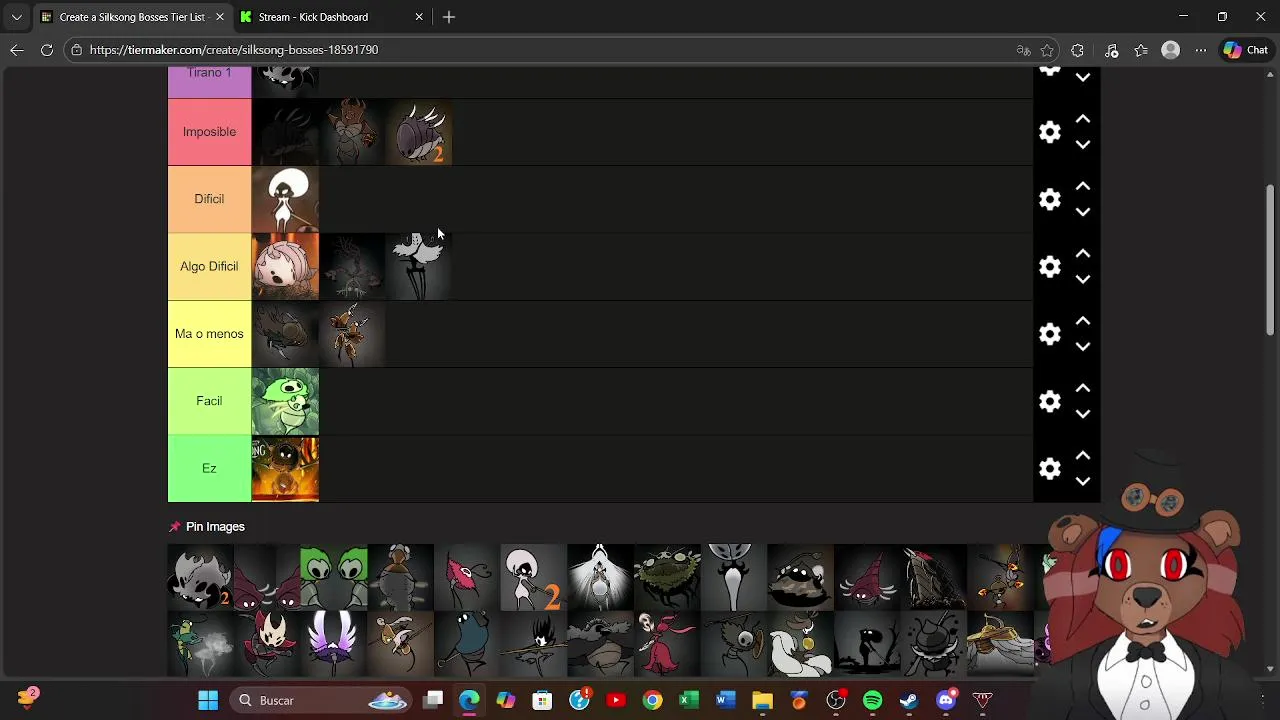Open browser profile avatar
The height and width of the screenshot is (720, 1280).
coord(1171,50)
